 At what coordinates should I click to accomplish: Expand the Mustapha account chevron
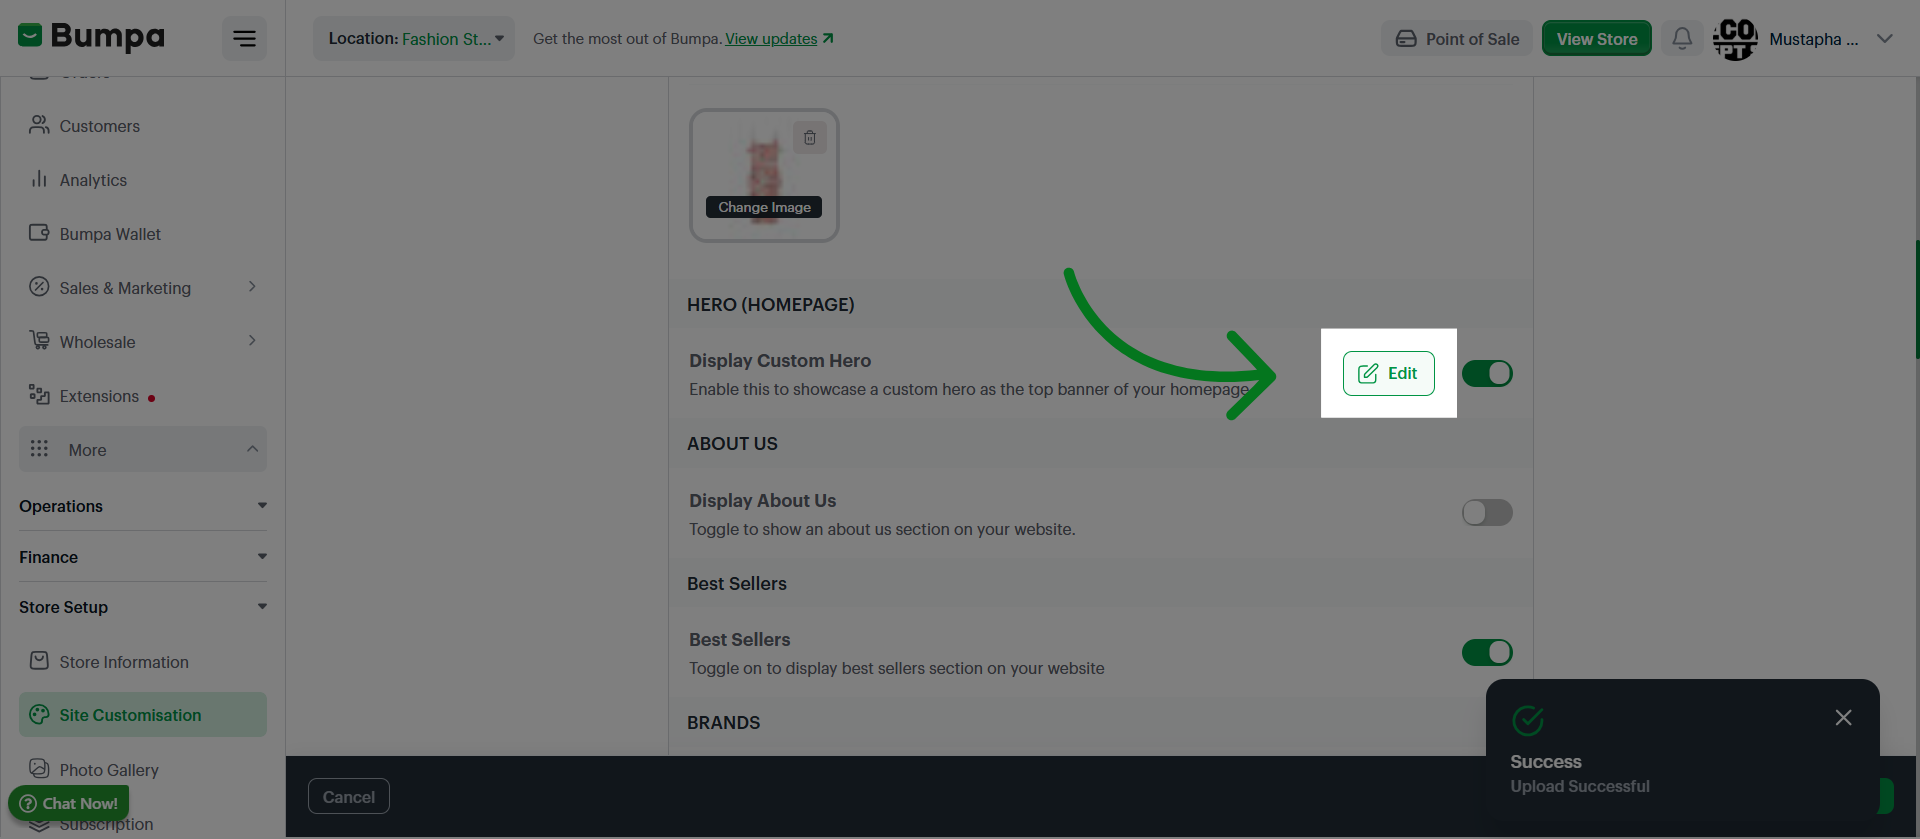coord(1885,39)
